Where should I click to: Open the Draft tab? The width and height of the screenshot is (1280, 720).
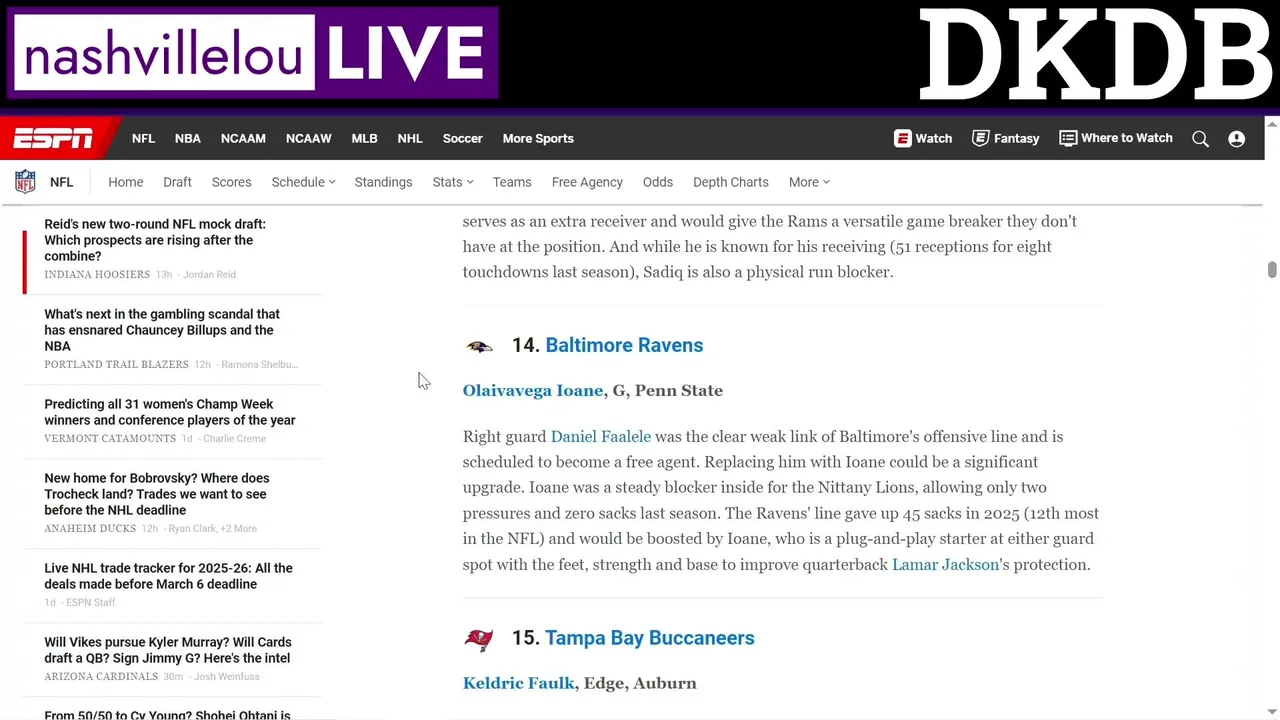pos(177,182)
